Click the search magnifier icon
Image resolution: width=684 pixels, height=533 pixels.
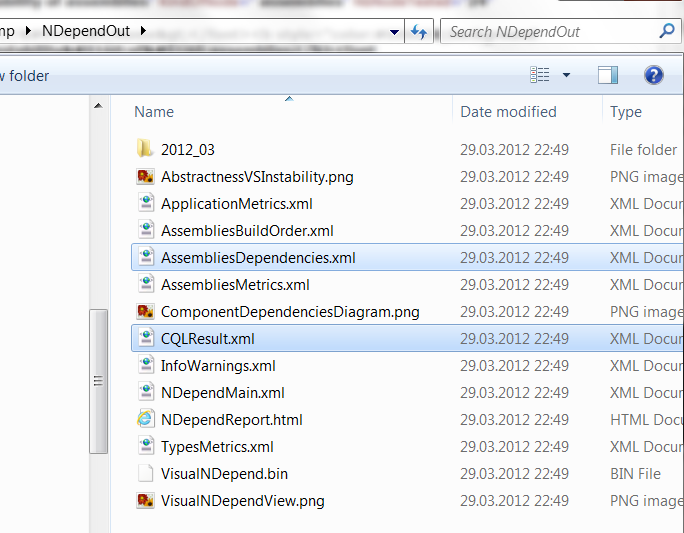pos(667,31)
